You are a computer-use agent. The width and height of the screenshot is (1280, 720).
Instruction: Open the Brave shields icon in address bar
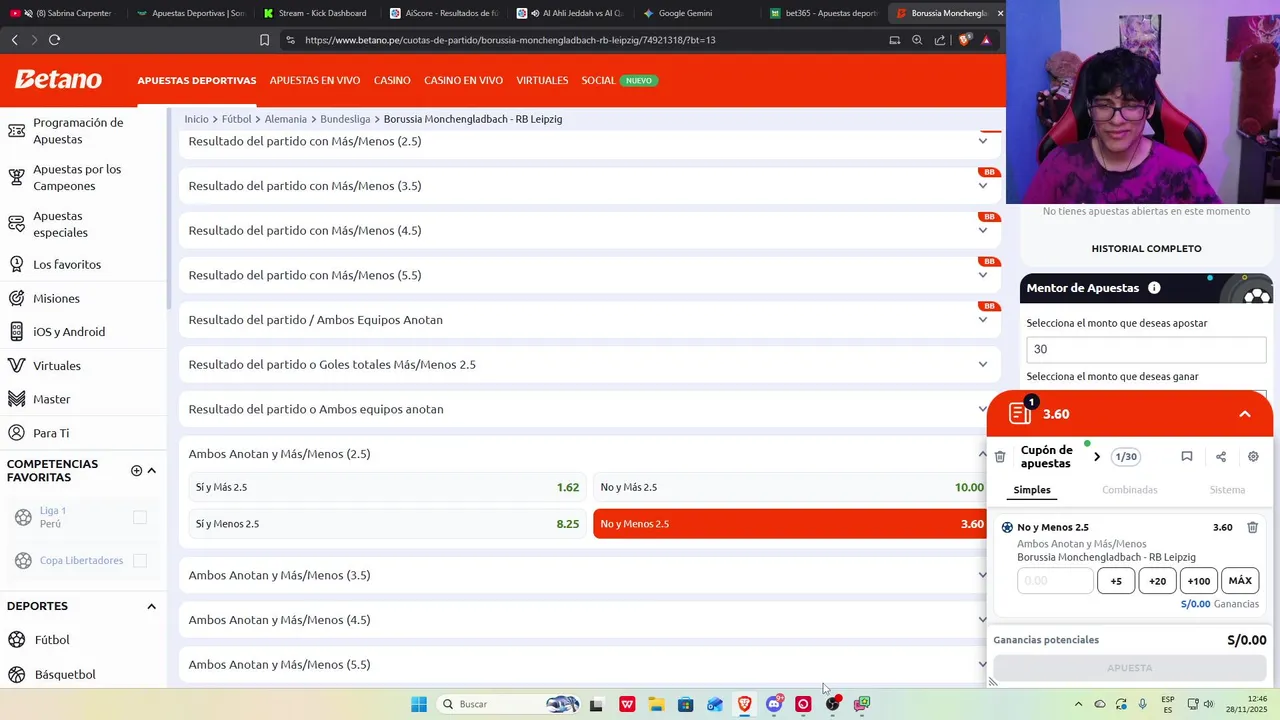tap(964, 40)
